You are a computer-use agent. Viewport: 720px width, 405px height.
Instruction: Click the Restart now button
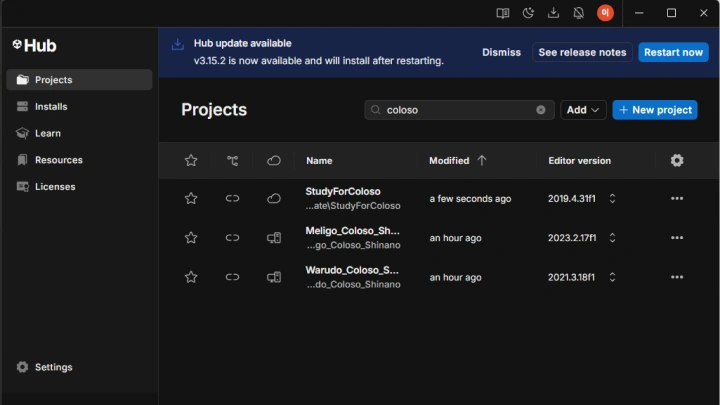(x=673, y=52)
